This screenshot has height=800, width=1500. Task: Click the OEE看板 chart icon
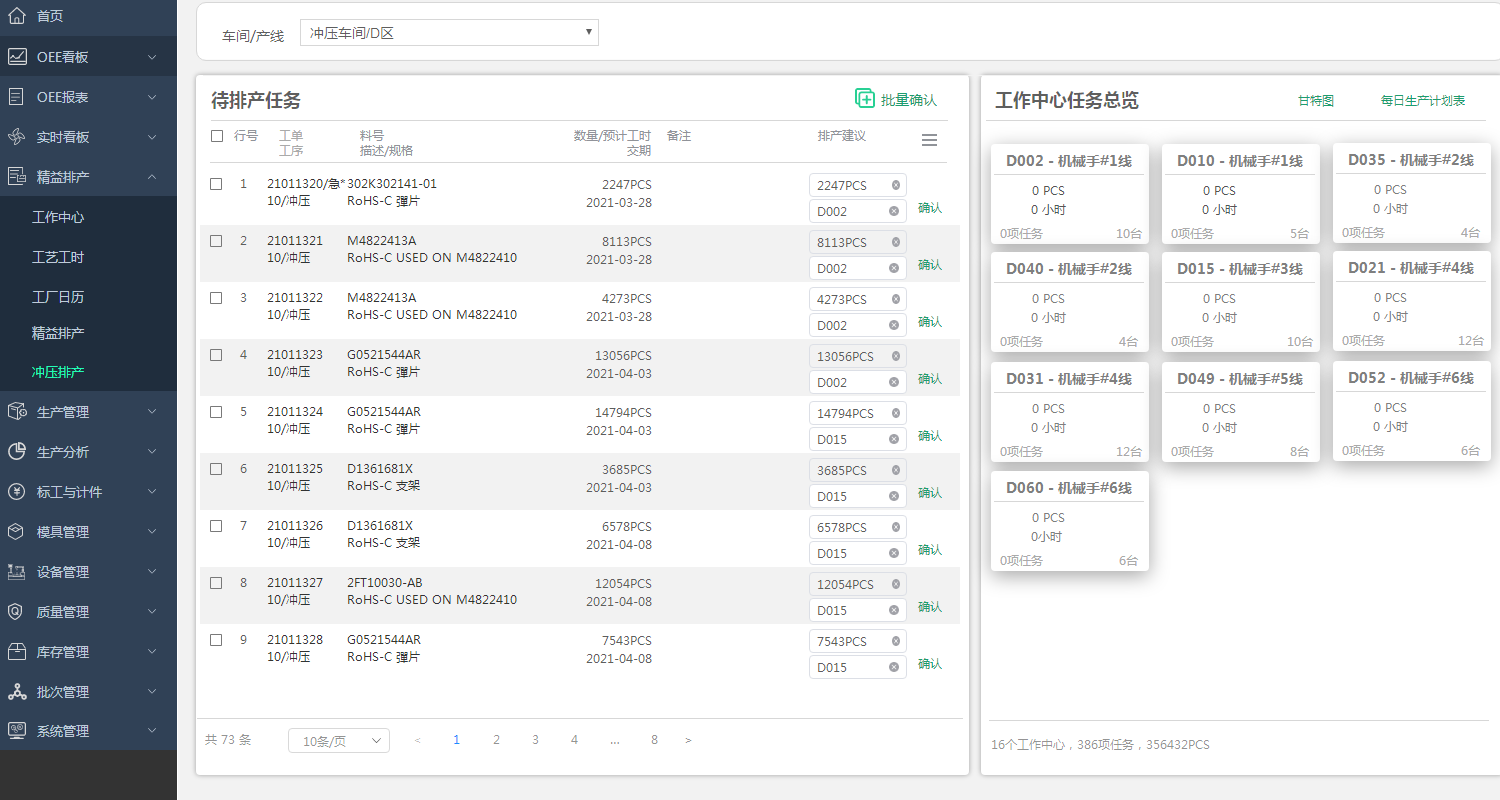(x=17, y=57)
